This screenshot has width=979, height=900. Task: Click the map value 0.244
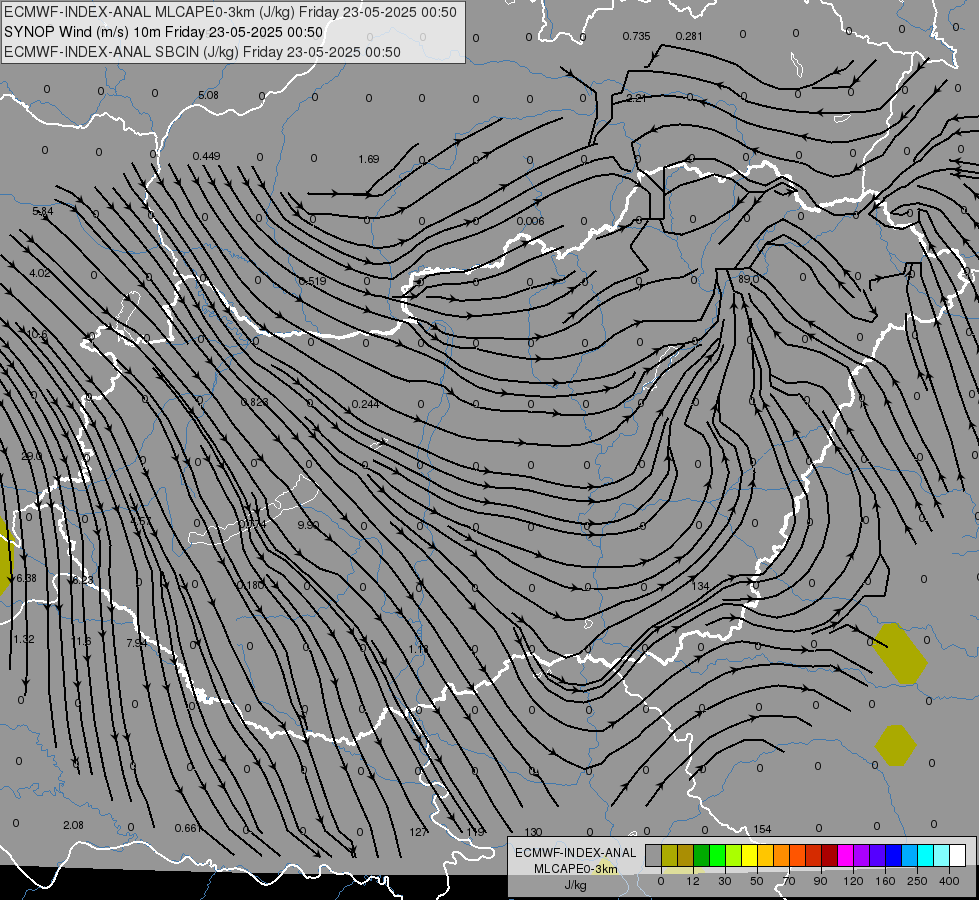365,404
